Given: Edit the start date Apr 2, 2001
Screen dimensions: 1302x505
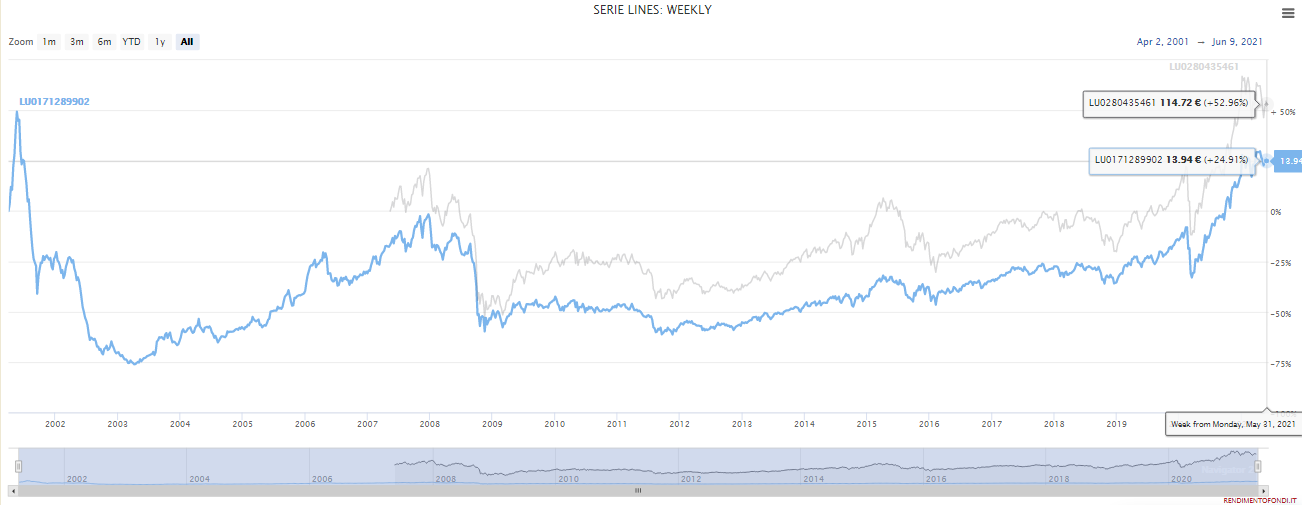Looking at the screenshot, I should point(1162,42).
